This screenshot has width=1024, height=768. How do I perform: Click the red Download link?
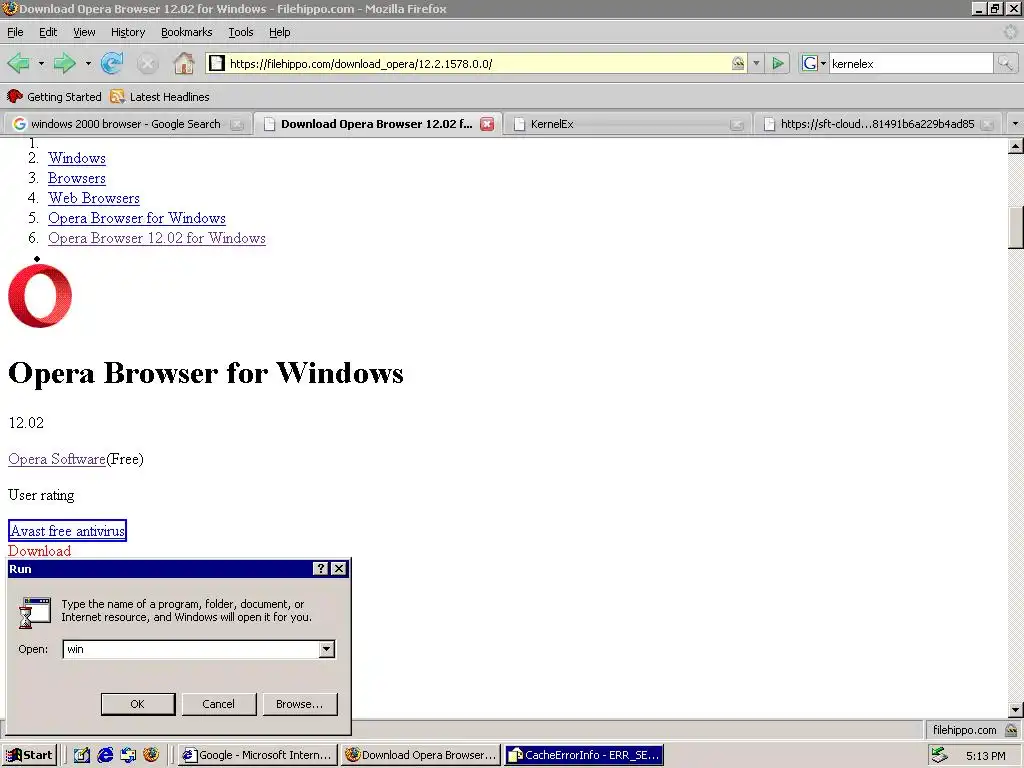39,551
